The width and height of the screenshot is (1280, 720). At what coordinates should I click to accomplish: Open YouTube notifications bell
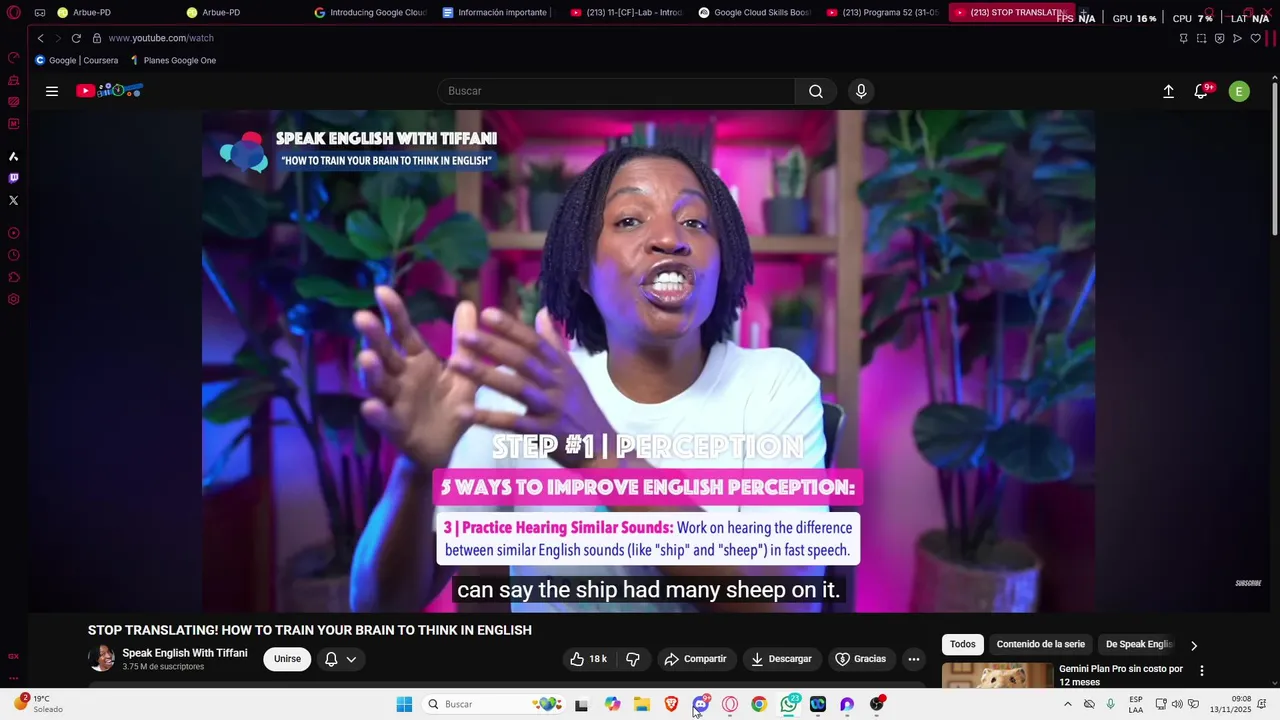click(x=1201, y=91)
